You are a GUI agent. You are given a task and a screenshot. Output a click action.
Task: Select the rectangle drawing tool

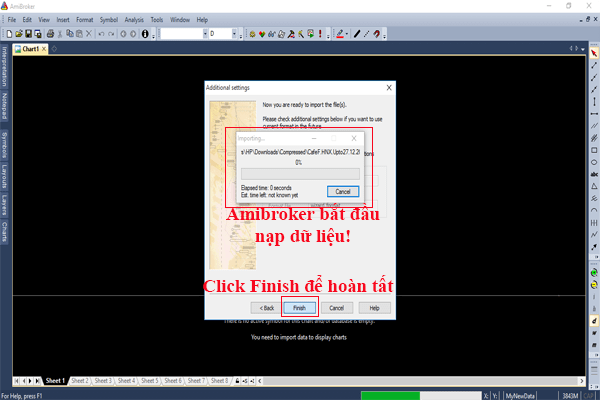click(x=594, y=150)
